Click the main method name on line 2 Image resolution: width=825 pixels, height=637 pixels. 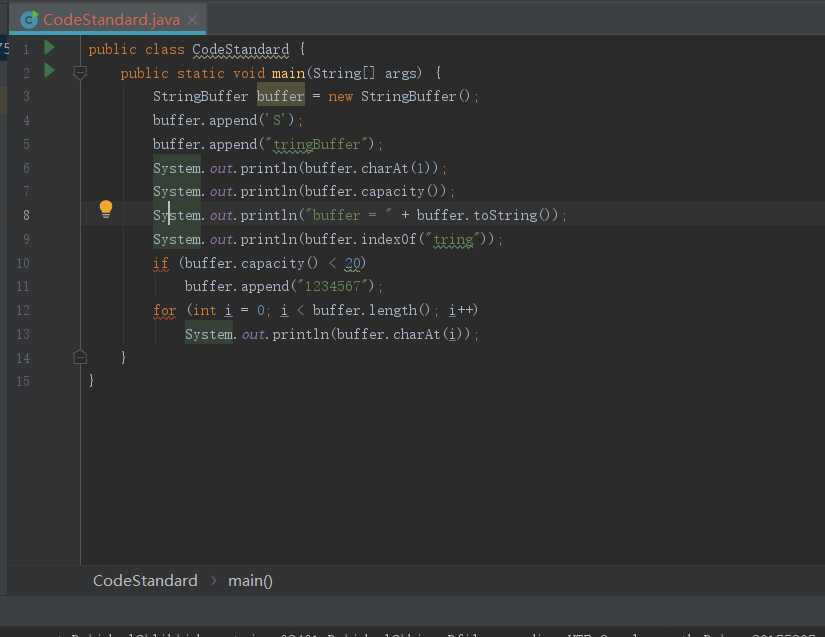coord(288,73)
